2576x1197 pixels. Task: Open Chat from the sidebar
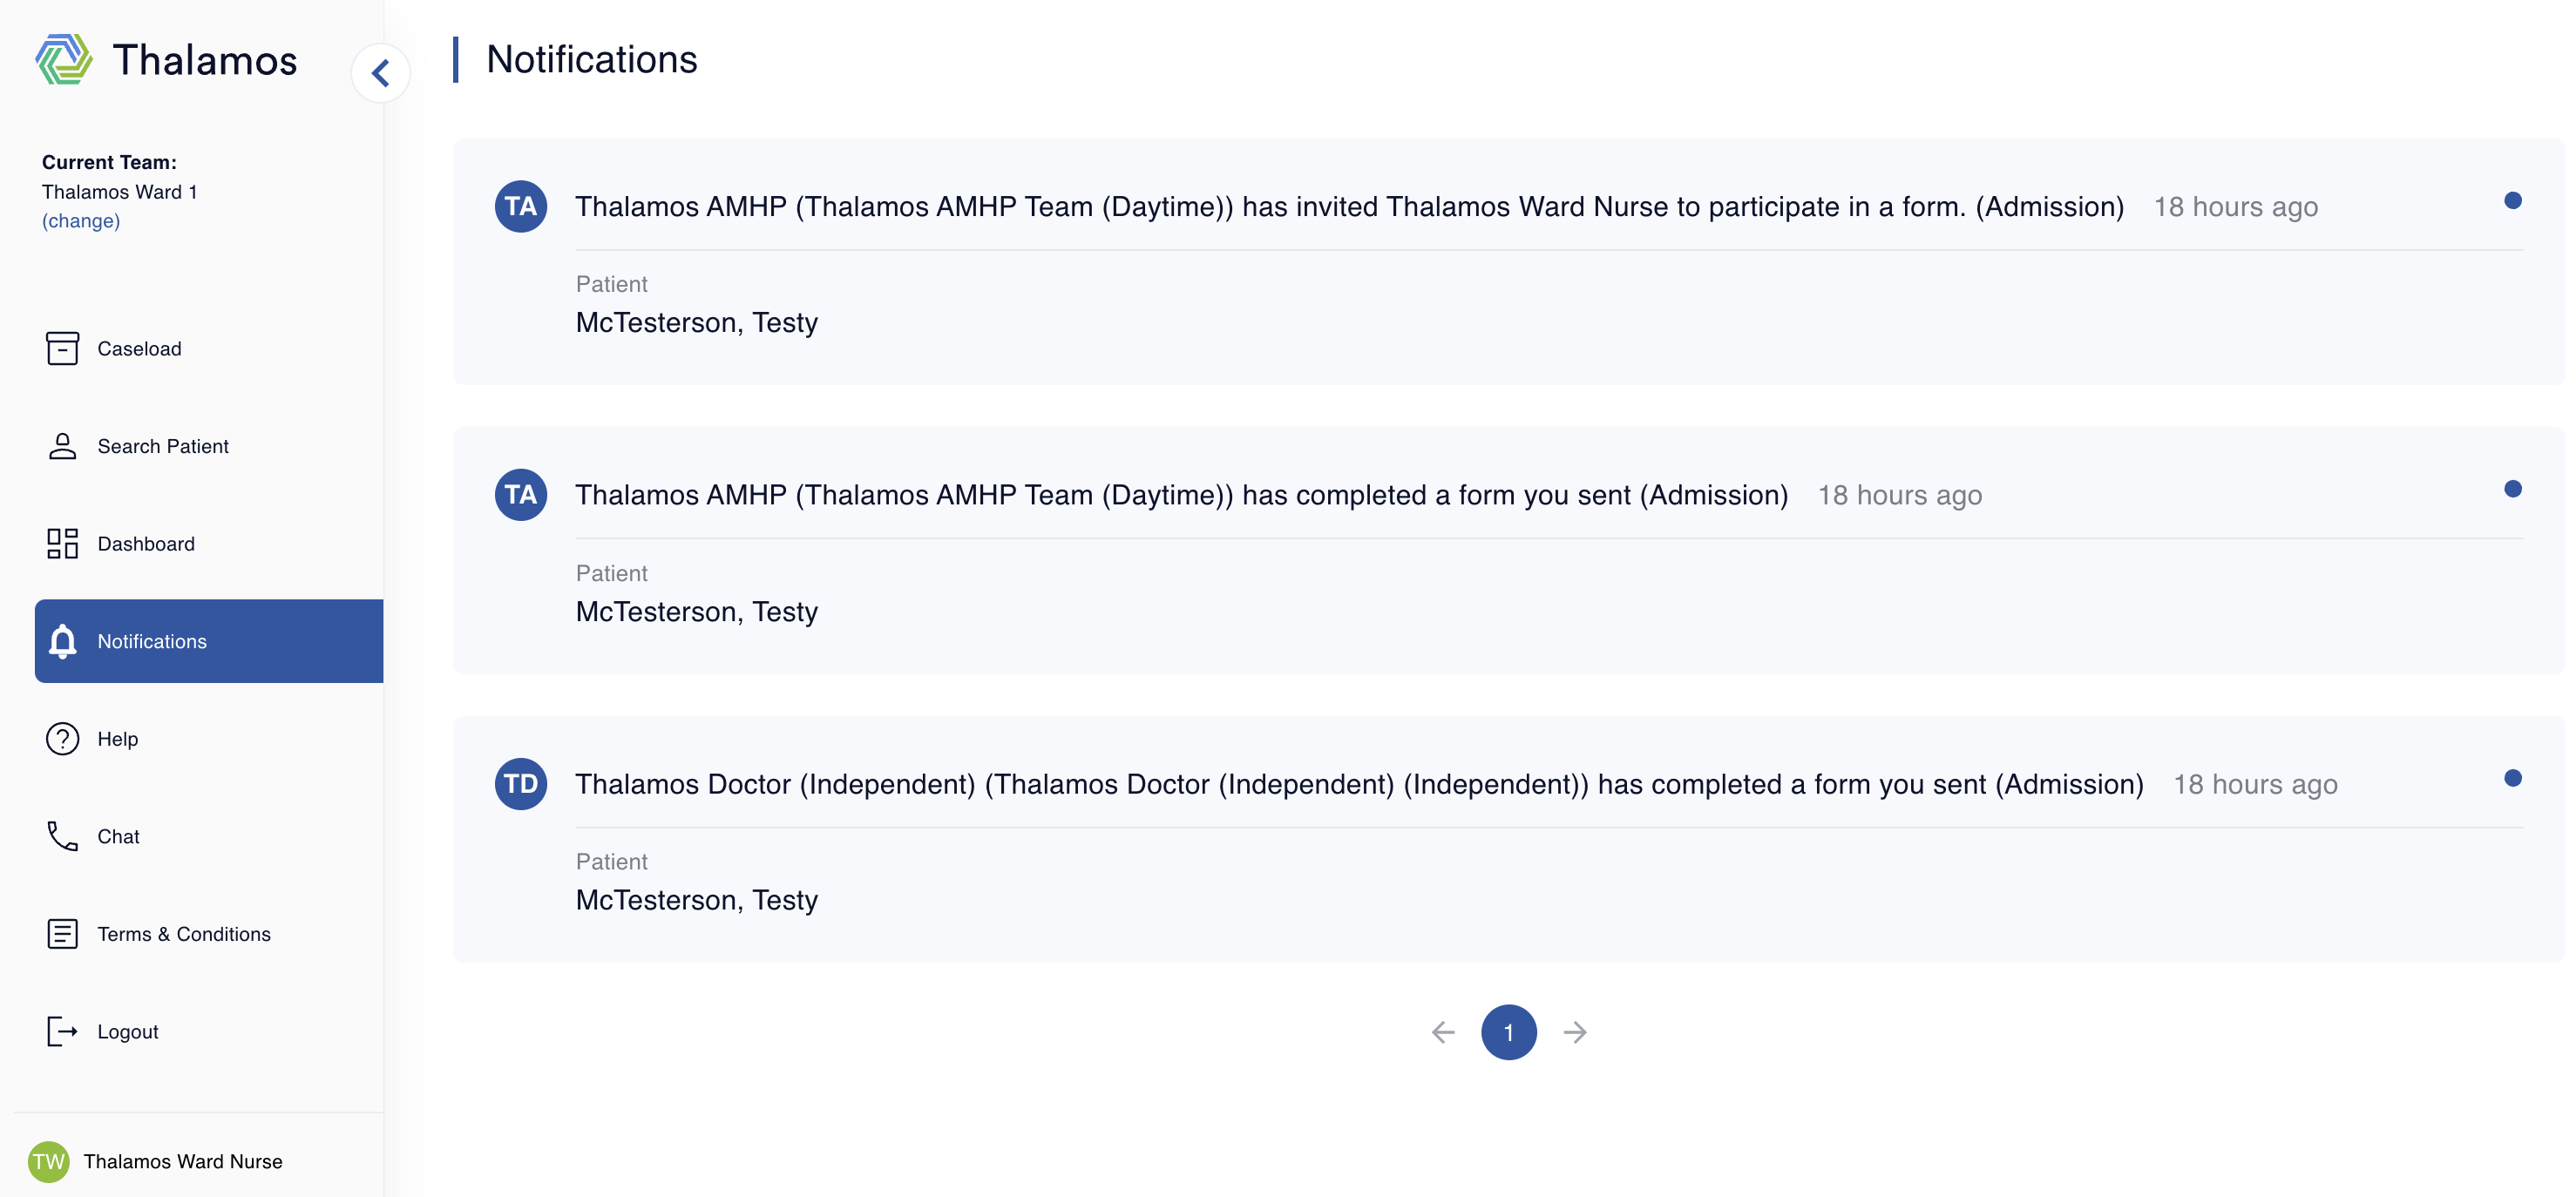point(209,836)
